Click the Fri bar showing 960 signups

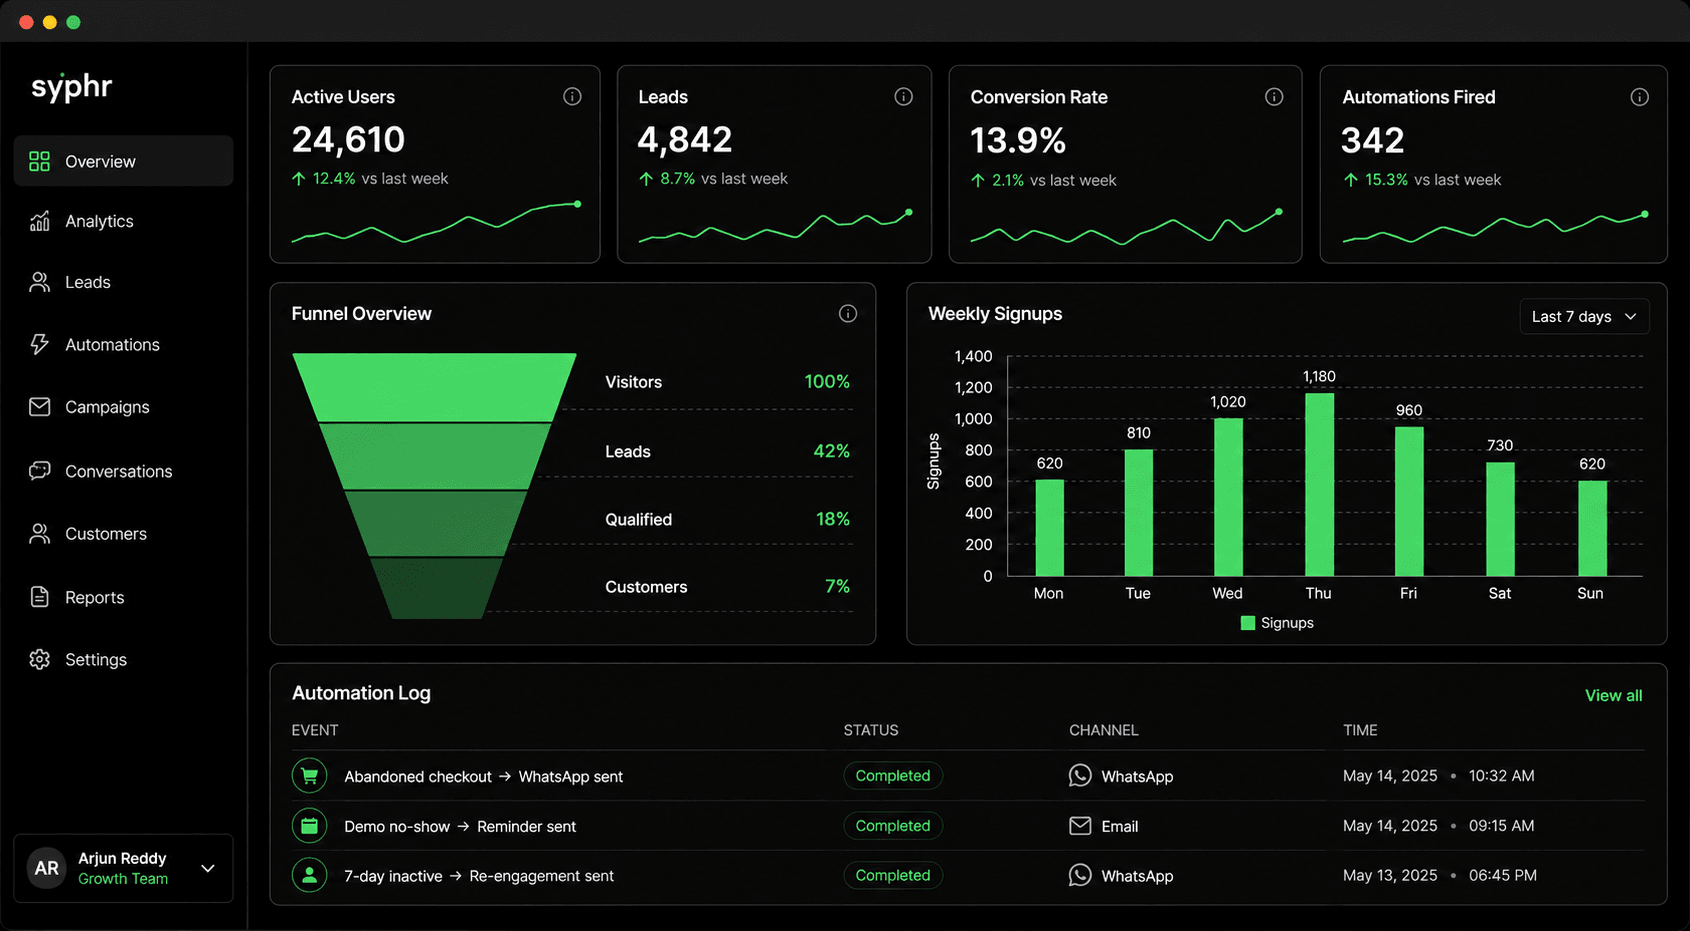click(x=1409, y=502)
